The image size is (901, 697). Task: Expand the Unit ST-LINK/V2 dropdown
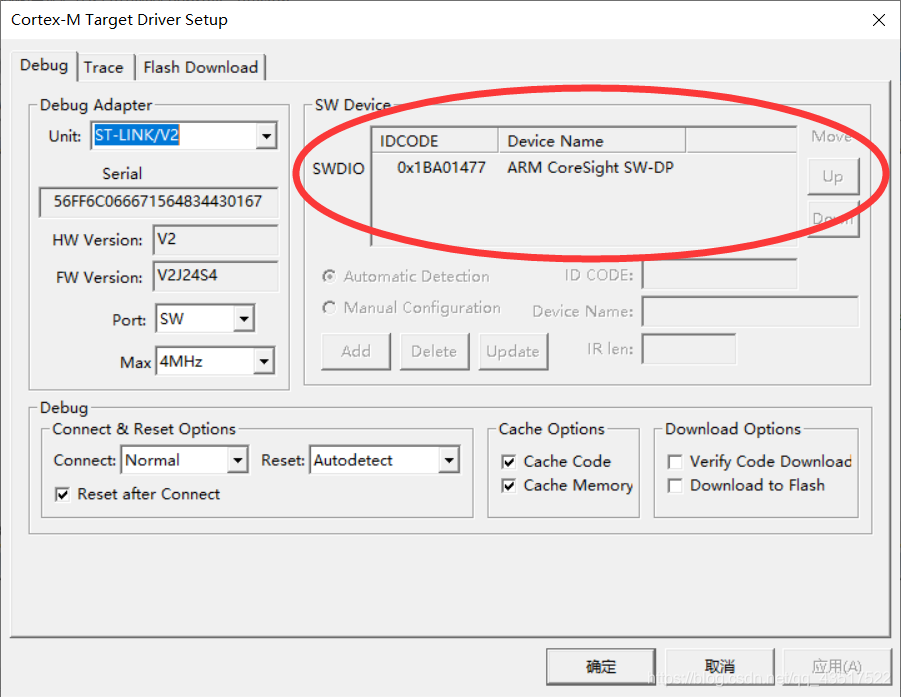pyautogui.click(x=266, y=136)
